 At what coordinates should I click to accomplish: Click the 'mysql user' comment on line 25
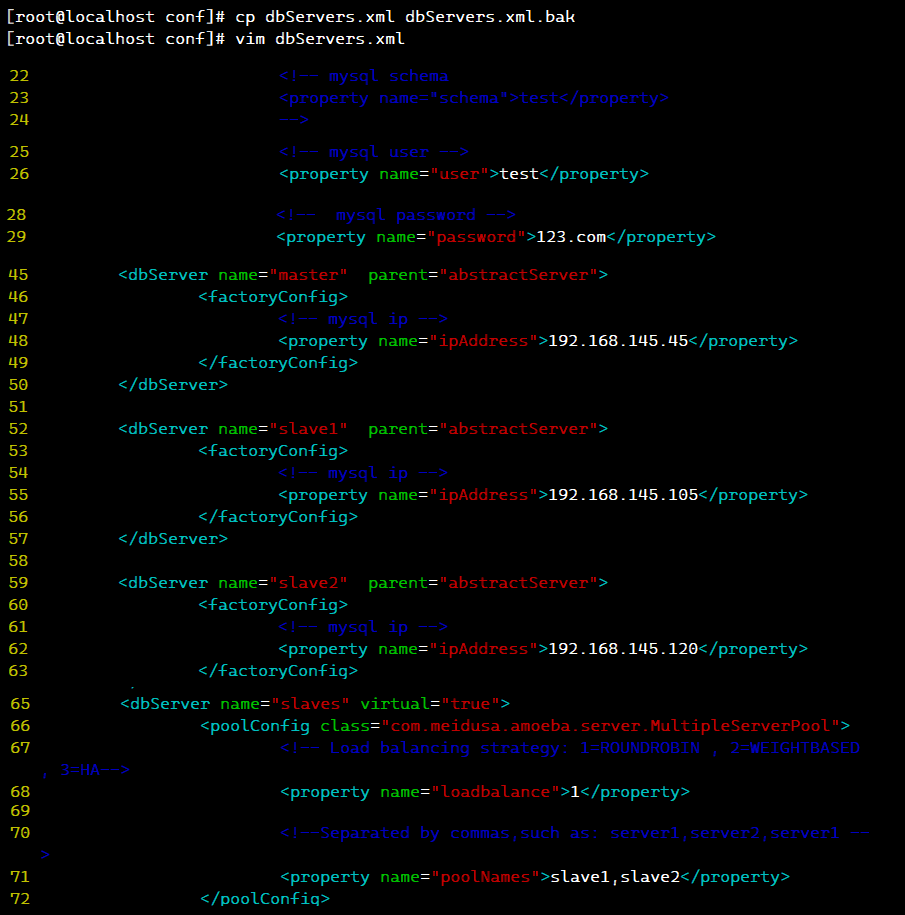tap(373, 152)
